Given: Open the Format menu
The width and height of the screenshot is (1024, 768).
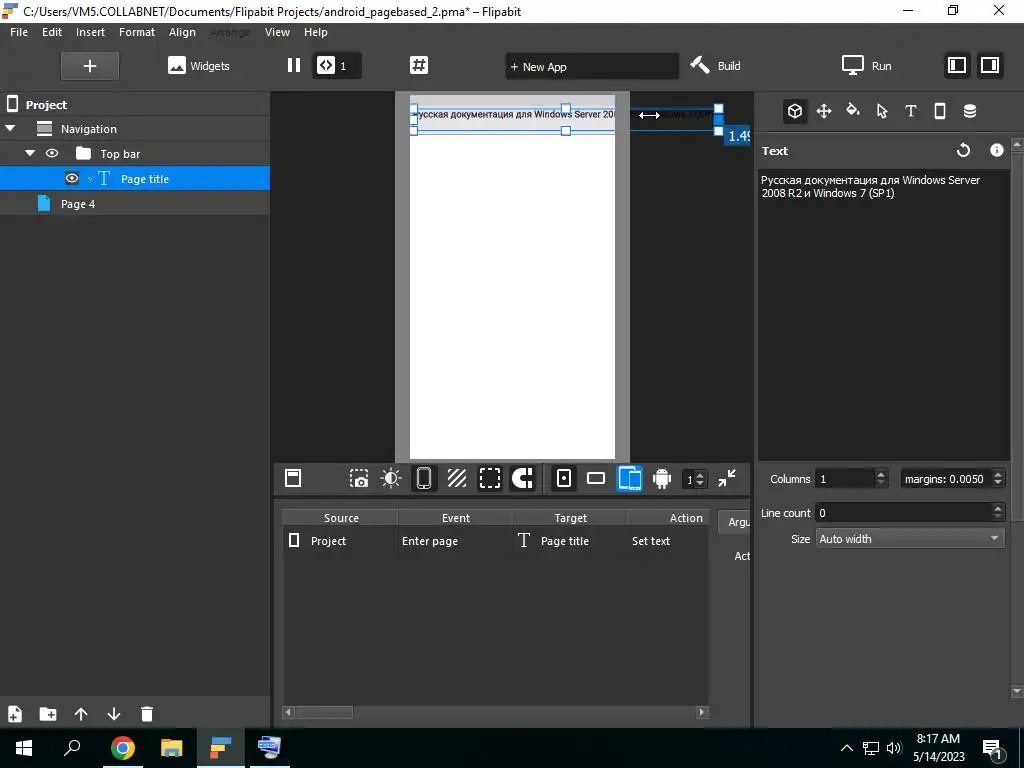Looking at the screenshot, I should (x=136, y=32).
